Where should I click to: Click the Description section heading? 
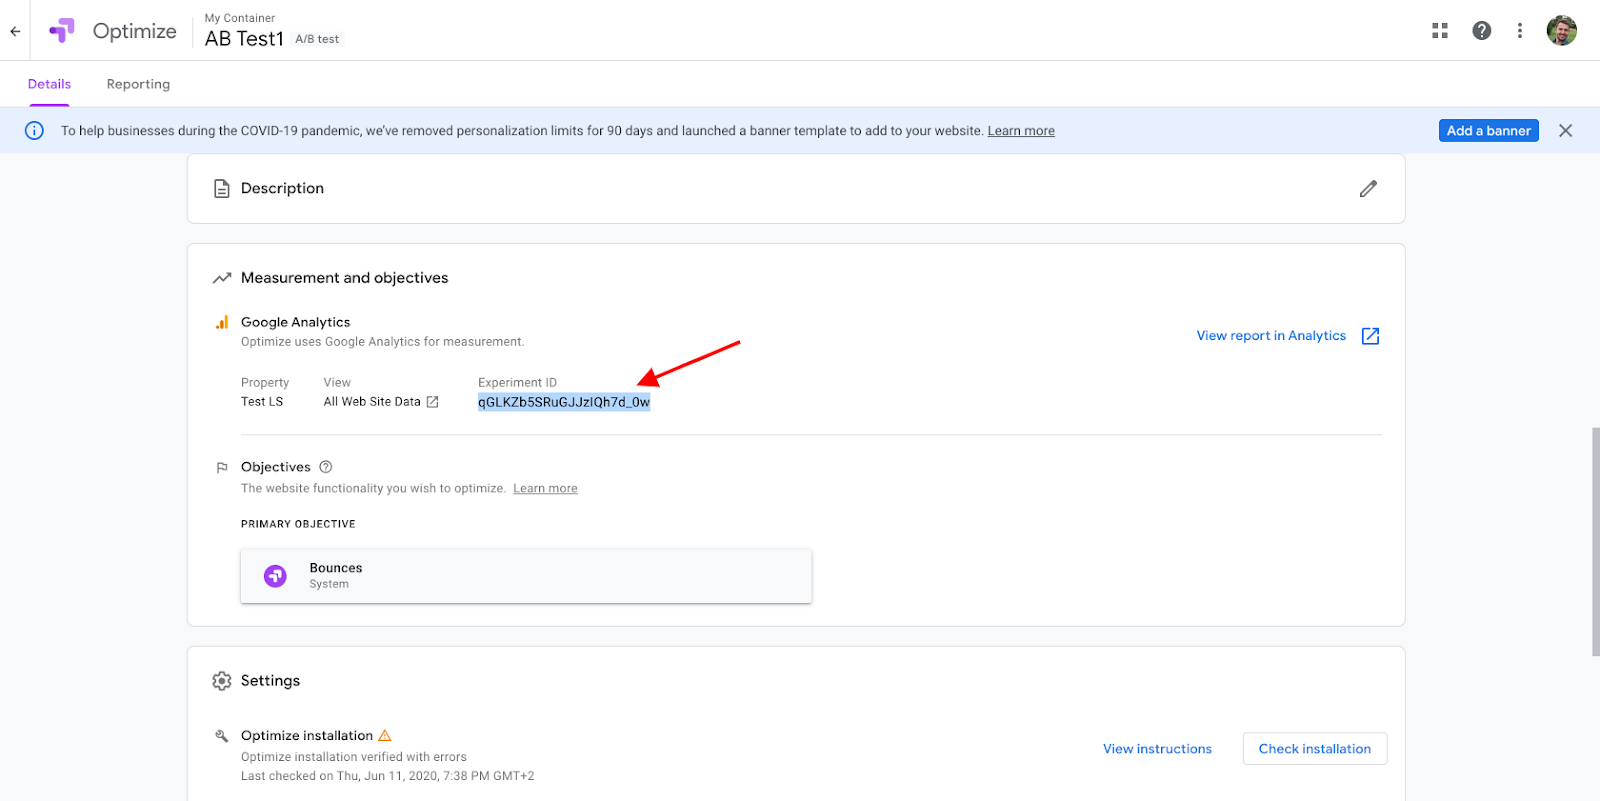(x=282, y=188)
